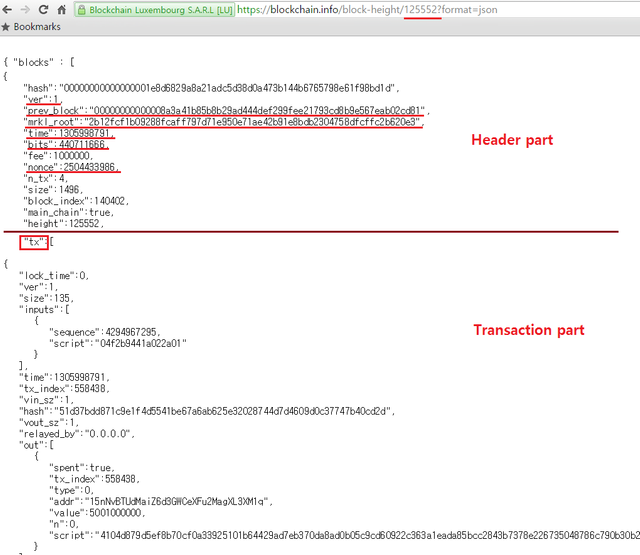Viewport: 640px width, 555px height.
Task: Click the "lock_time":0 line
Action: [54, 276]
